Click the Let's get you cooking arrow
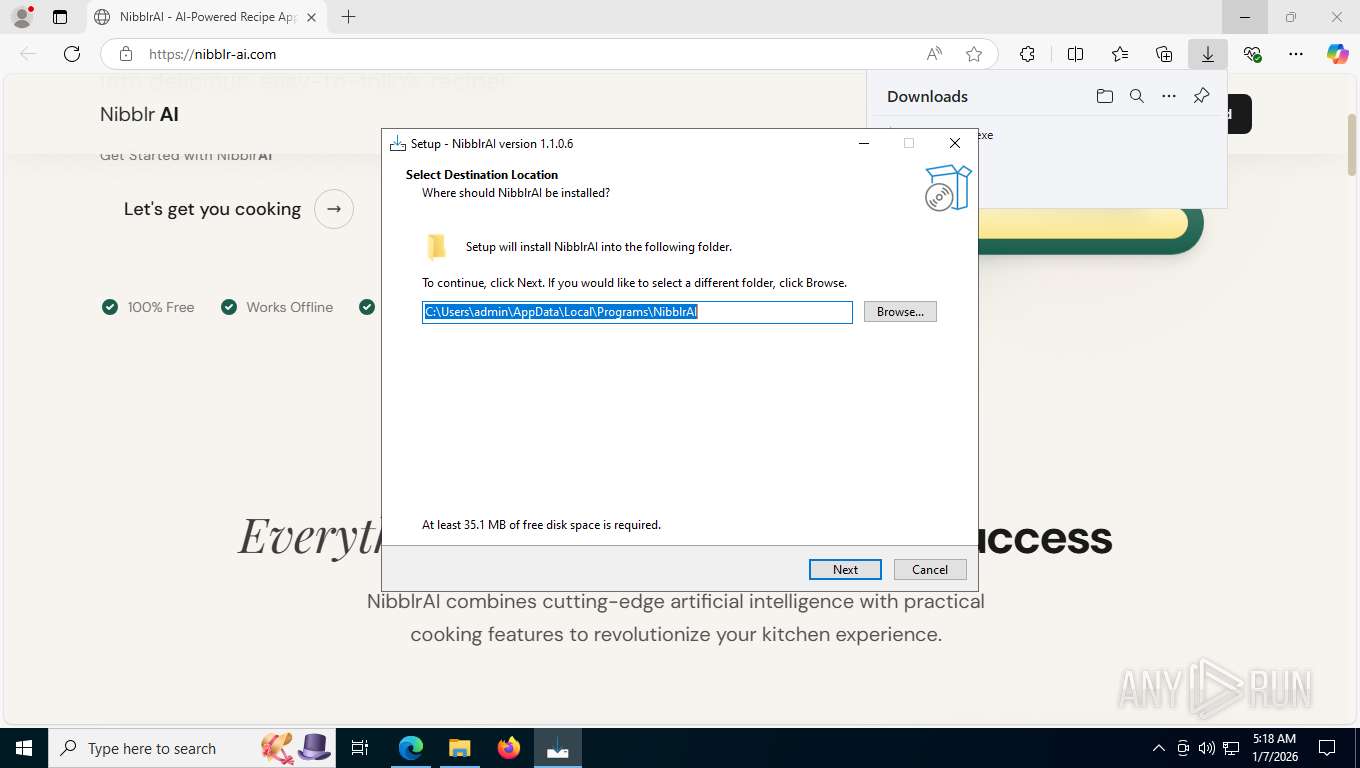Viewport: 1360px width, 768px height. (334, 209)
